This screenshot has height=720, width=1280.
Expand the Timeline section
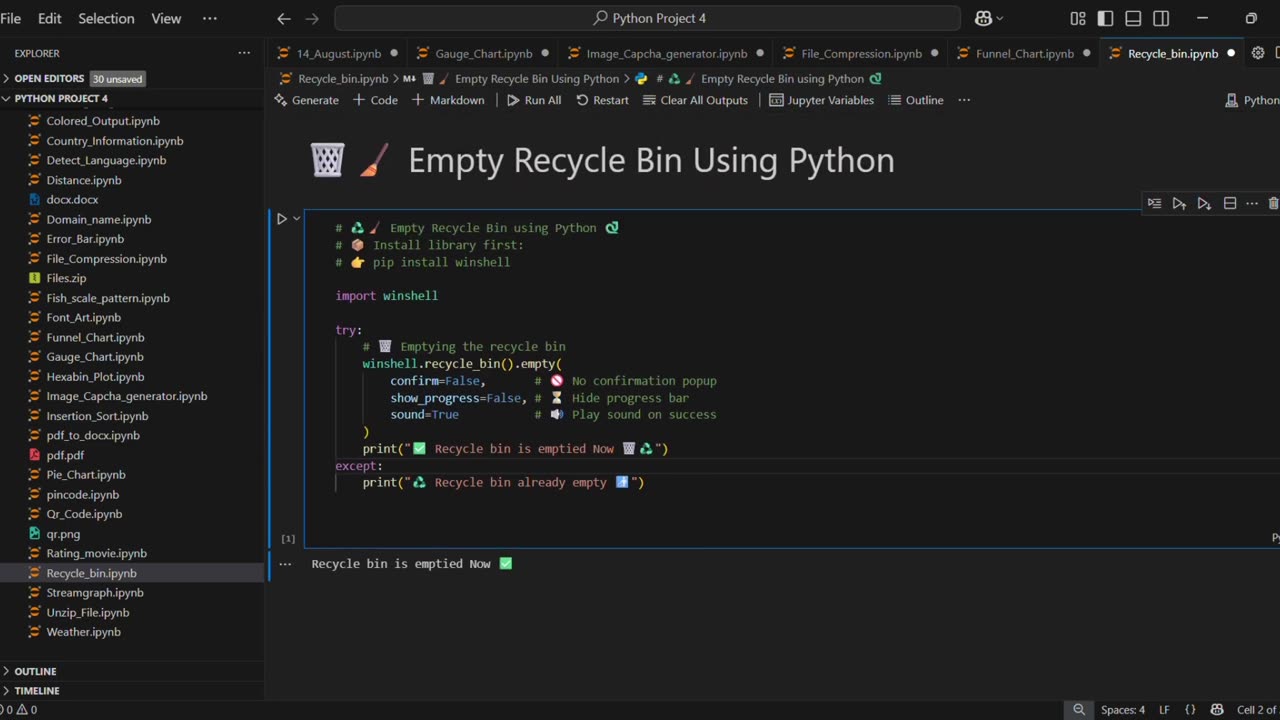[x=36, y=691]
